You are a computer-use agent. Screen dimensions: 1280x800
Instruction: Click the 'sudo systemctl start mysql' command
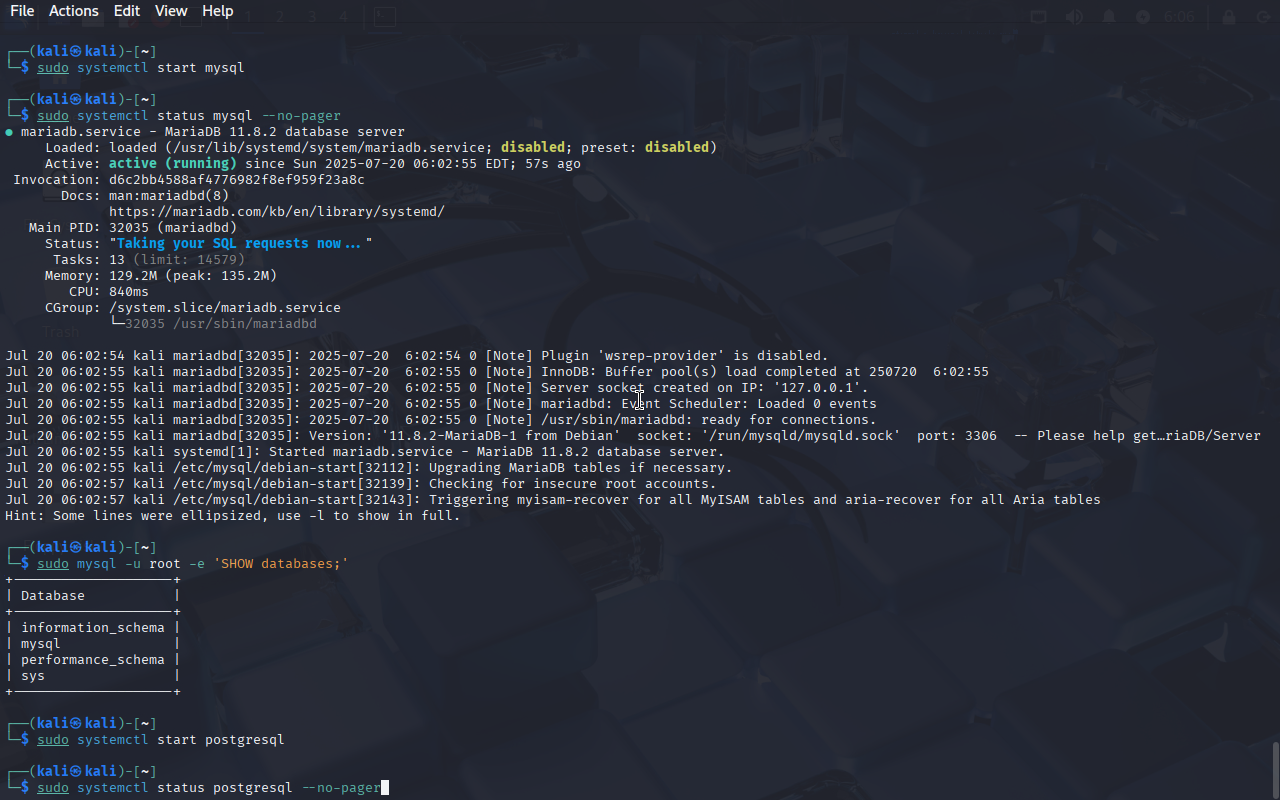(x=141, y=68)
